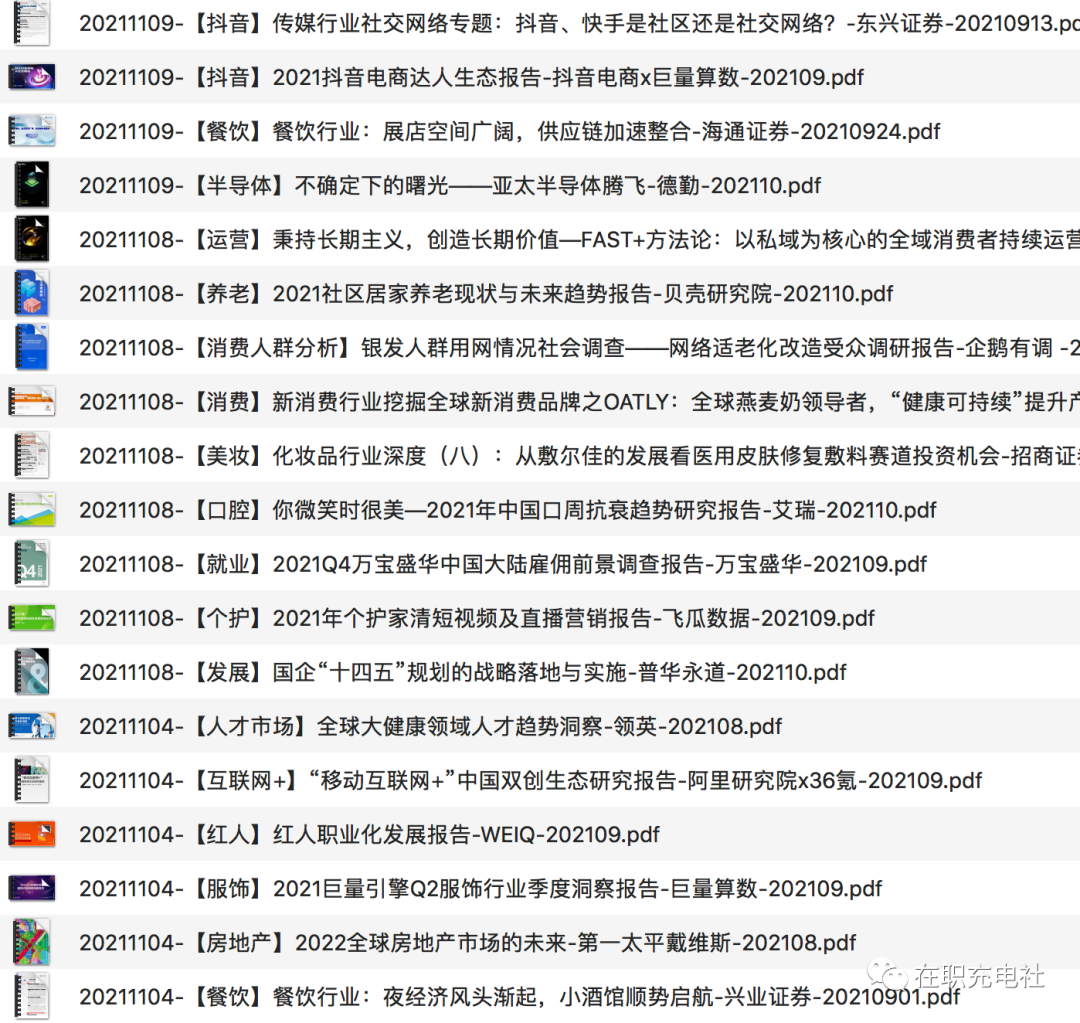Select file name '2021年个护家清短视频及直播营销报告-飞瓜数据-202109.pdf'

tap(574, 619)
